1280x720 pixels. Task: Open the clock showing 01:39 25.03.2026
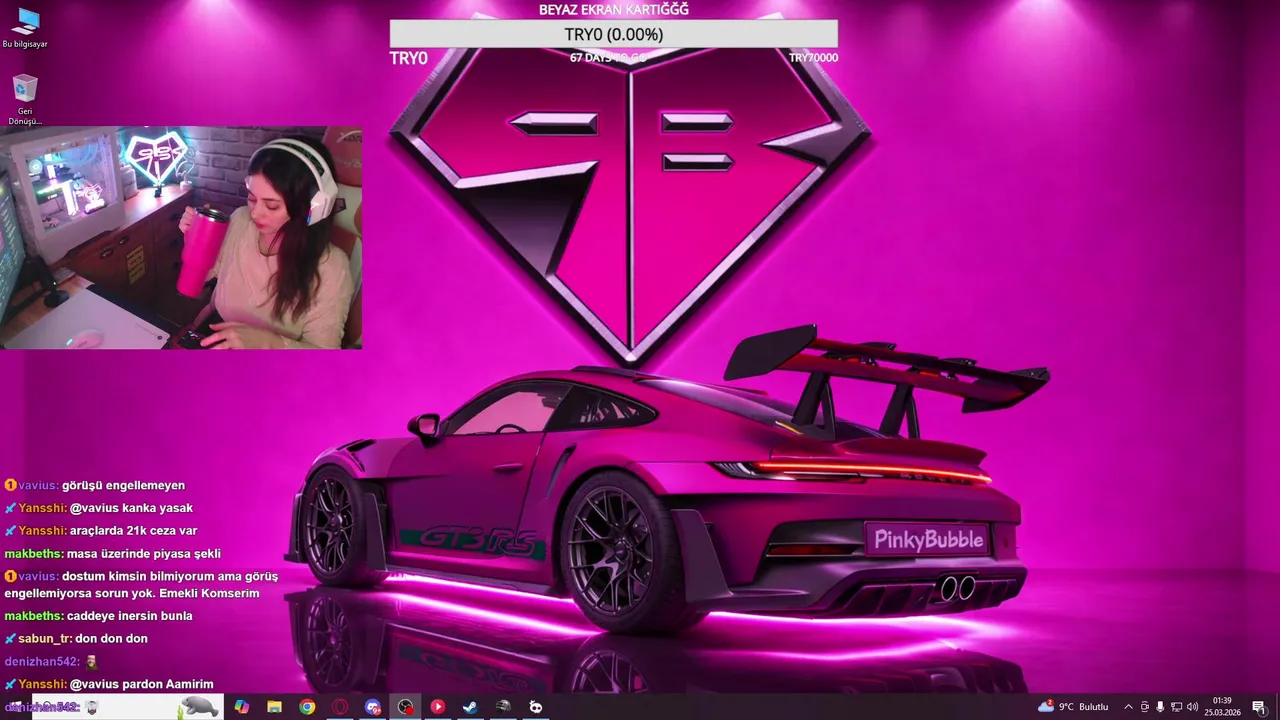pyautogui.click(x=1222, y=707)
